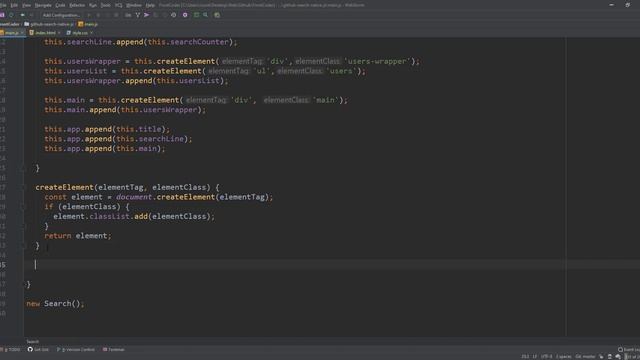Click the purple settings circle icon

click(x=185, y=15)
